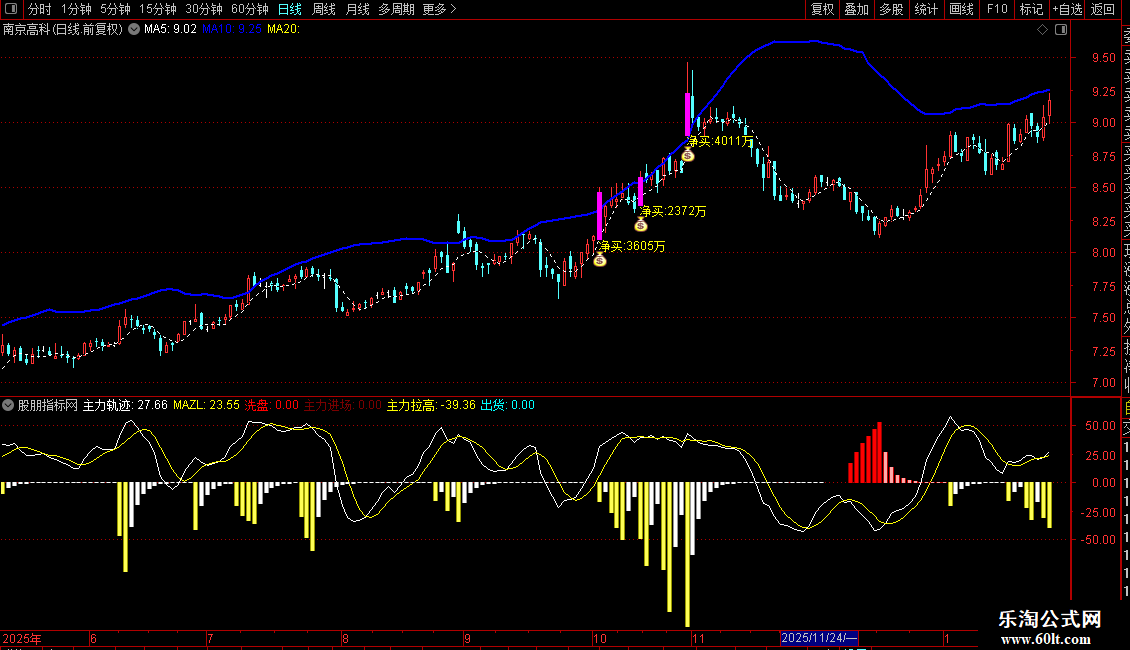Click the 2025年 label on time axis

(x=22, y=638)
